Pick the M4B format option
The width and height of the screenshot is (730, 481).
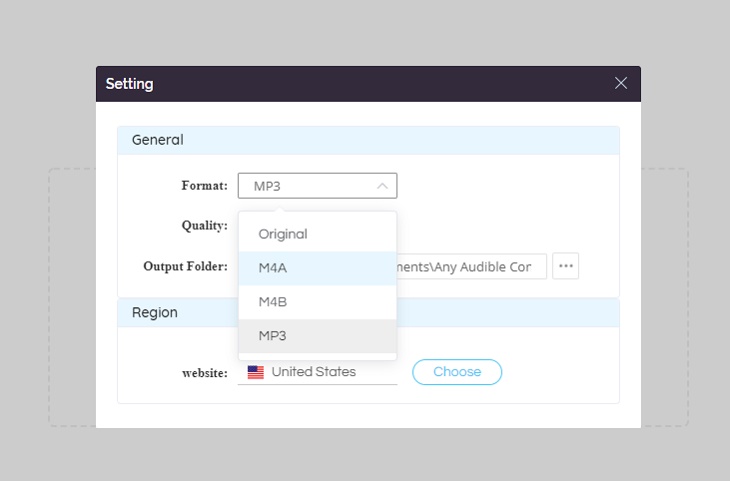[318, 302]
